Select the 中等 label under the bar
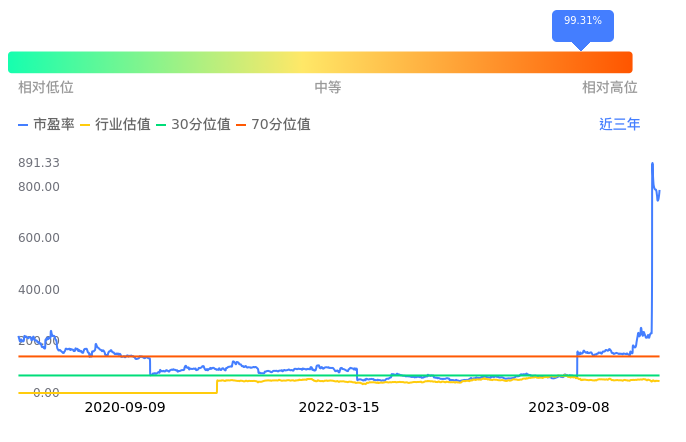Viewport: 686px width, 442px height. (x=328, y=88)
